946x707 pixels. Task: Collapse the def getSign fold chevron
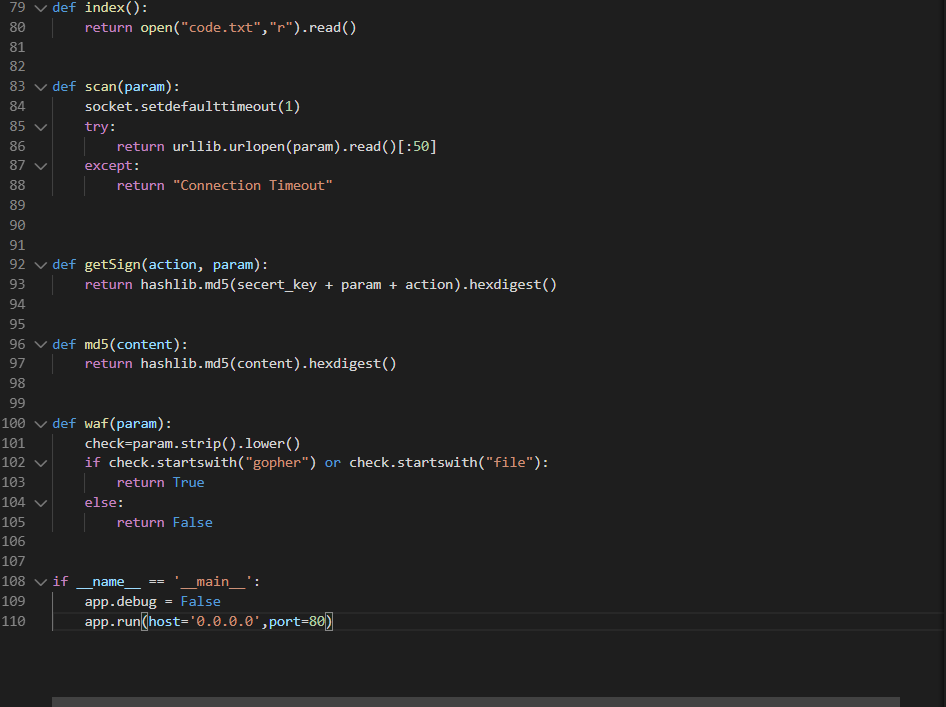[x=40, y=265]
